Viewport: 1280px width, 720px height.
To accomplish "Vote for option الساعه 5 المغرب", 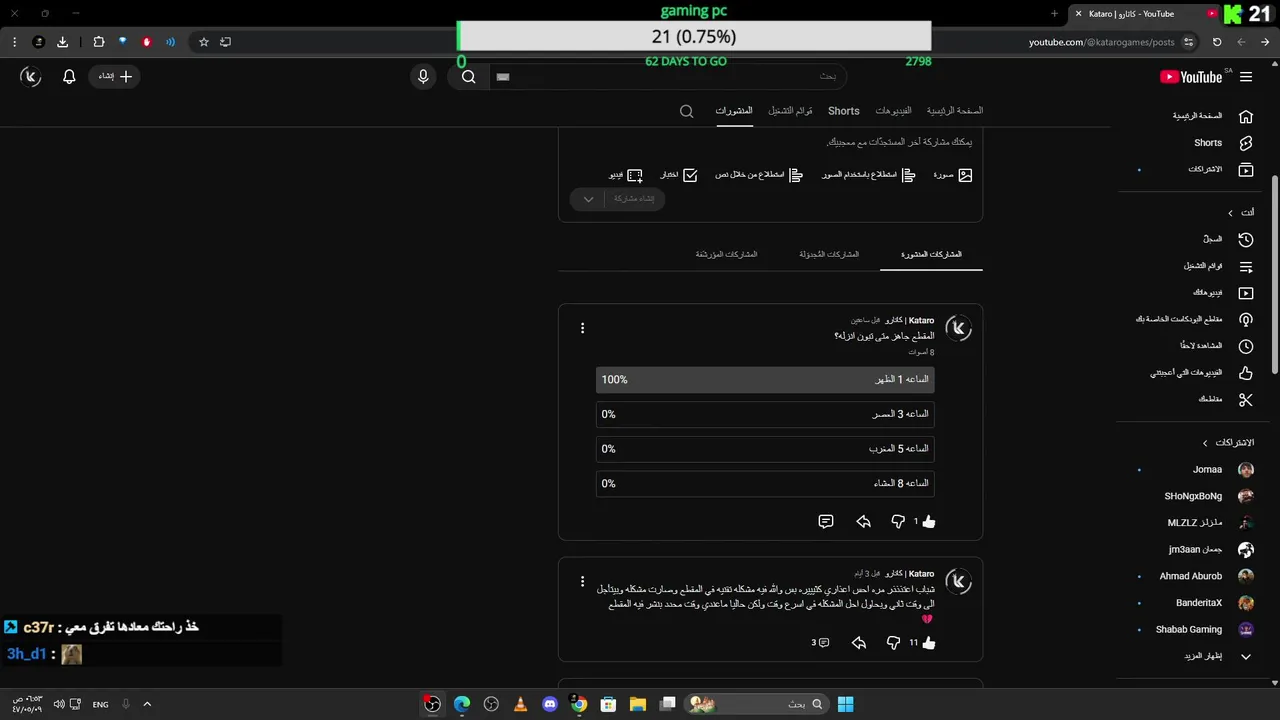I will (x=765, y=449).
